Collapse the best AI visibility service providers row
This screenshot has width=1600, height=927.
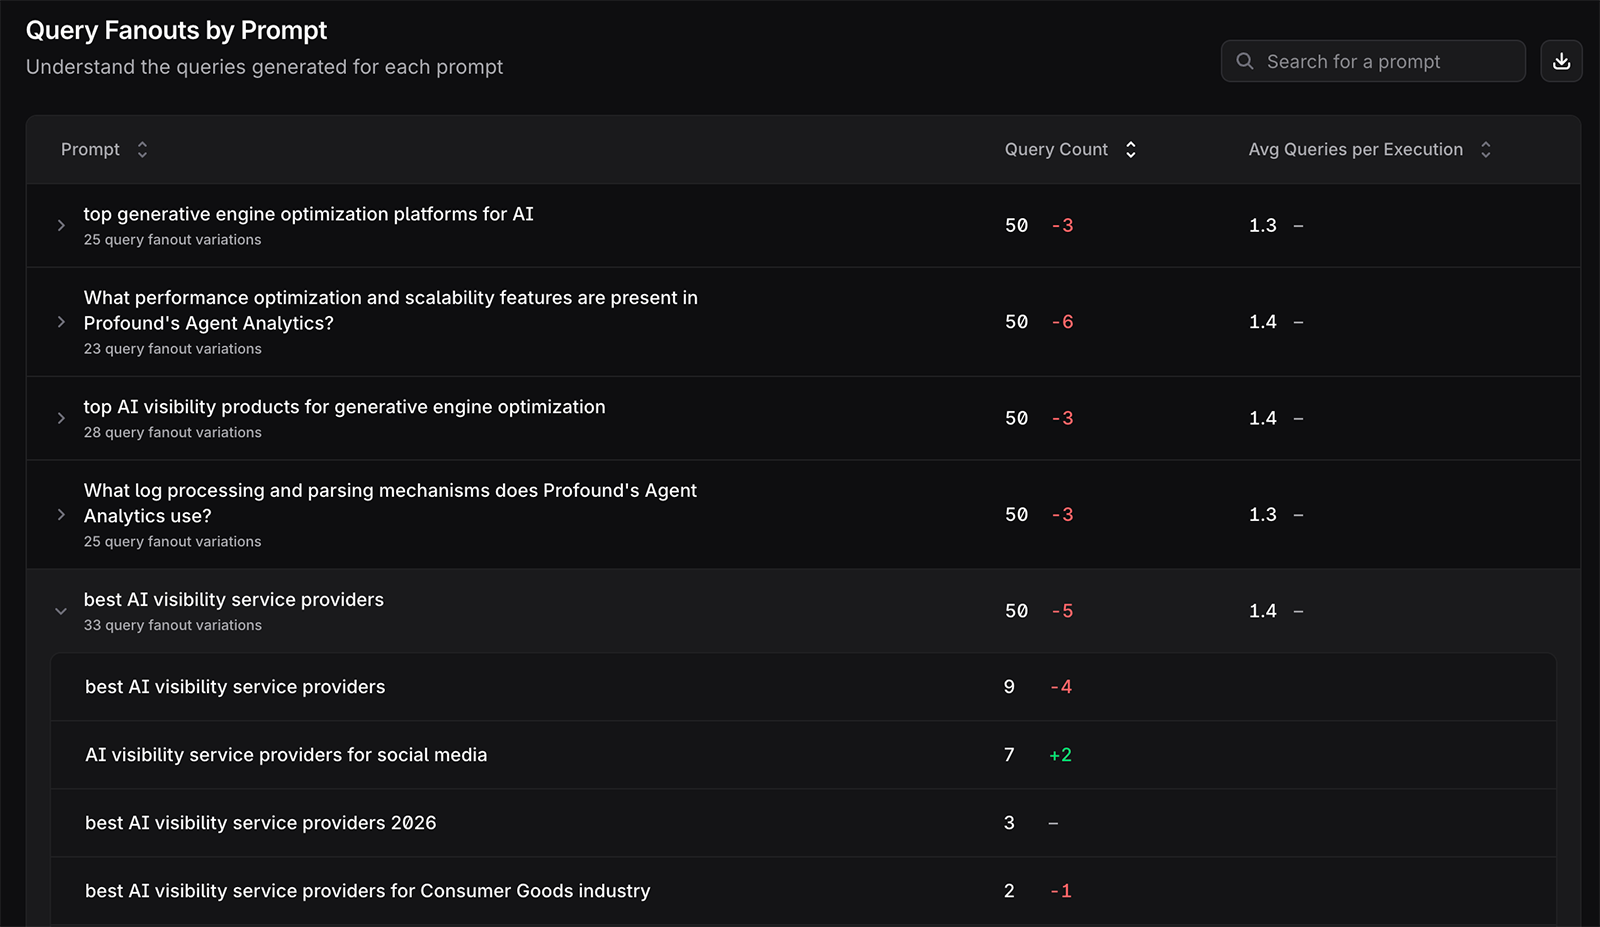[61, 611]
